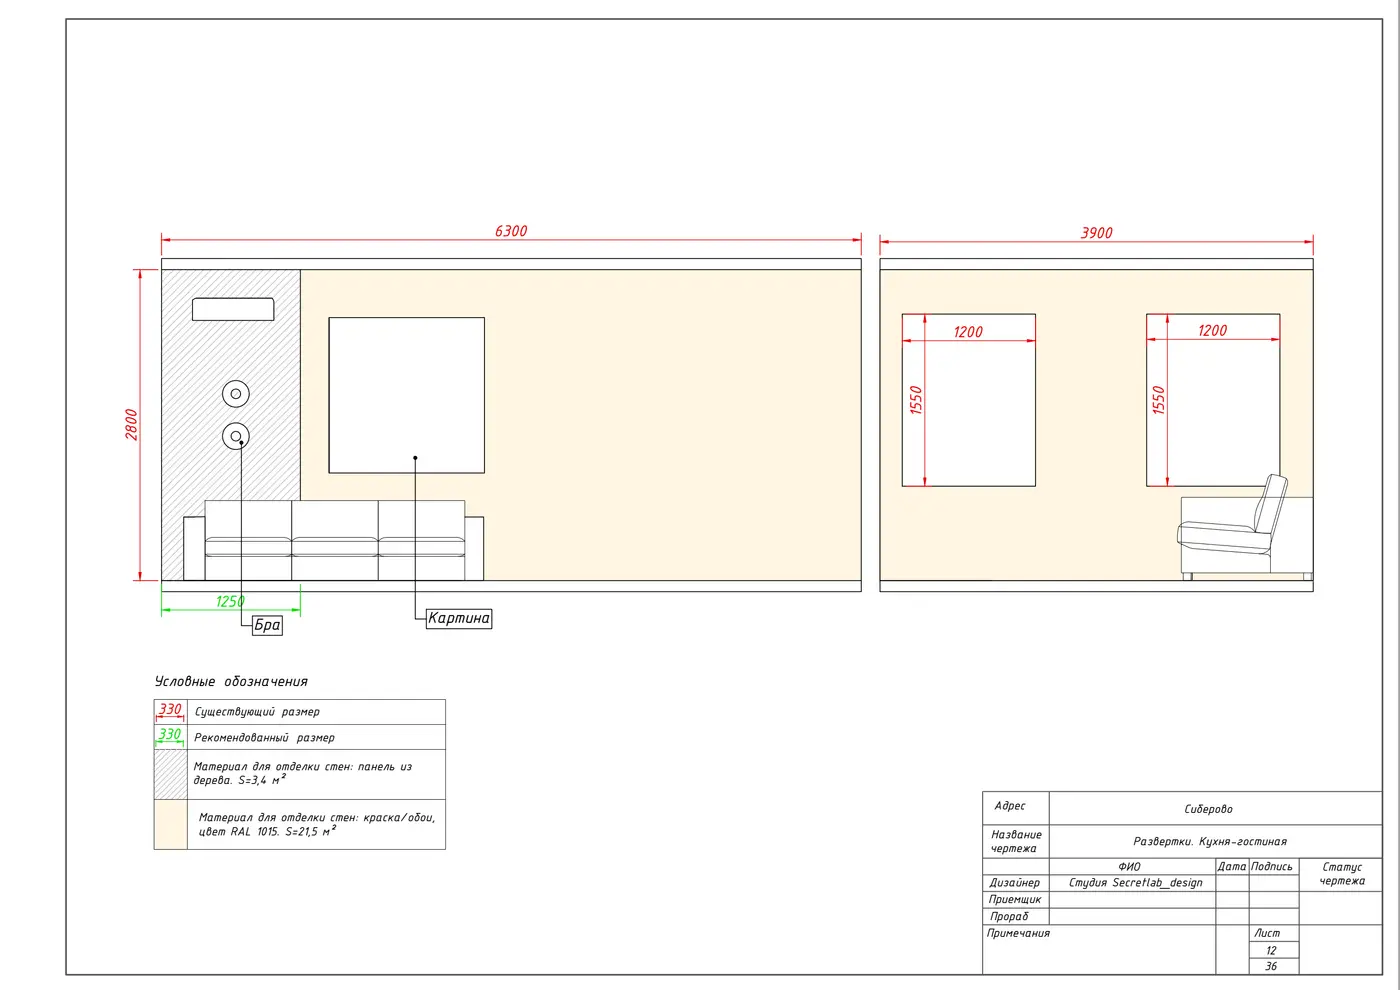Click the краска/обои RAL 1015 material description
Screen dimensions: 1400x990
[317, 824]
